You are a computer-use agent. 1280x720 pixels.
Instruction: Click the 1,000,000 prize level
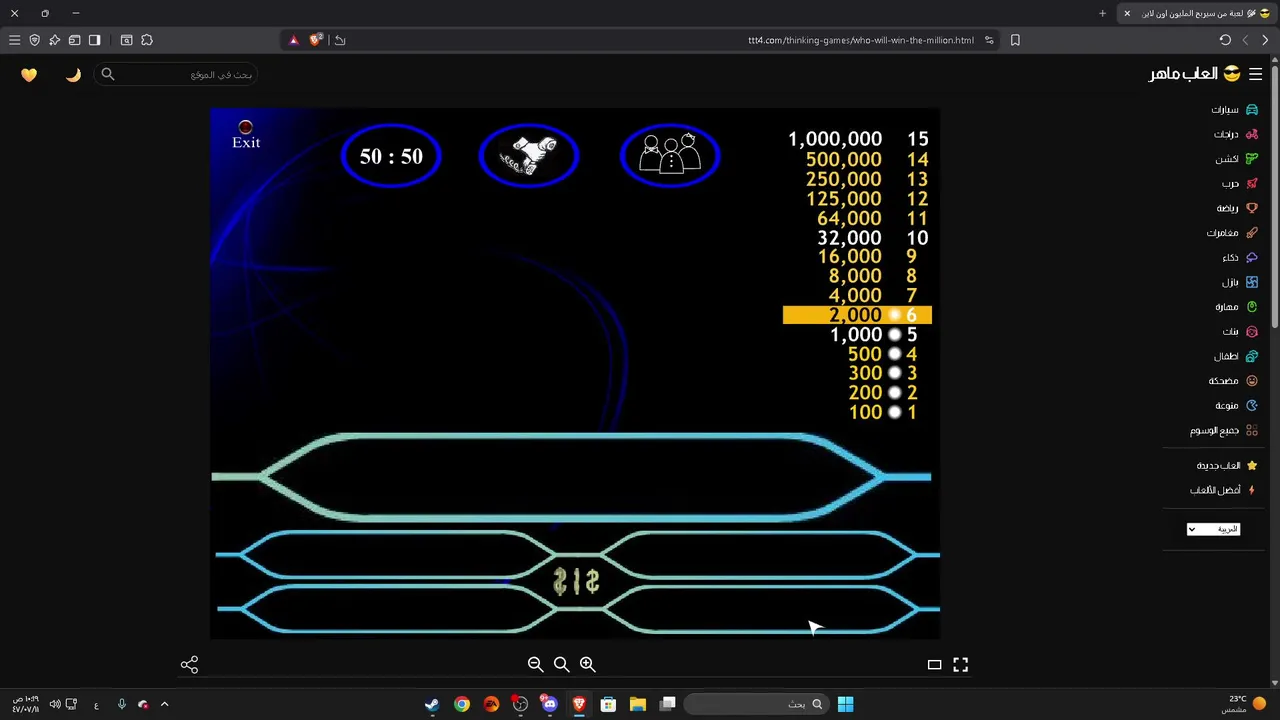coord(858,139)
